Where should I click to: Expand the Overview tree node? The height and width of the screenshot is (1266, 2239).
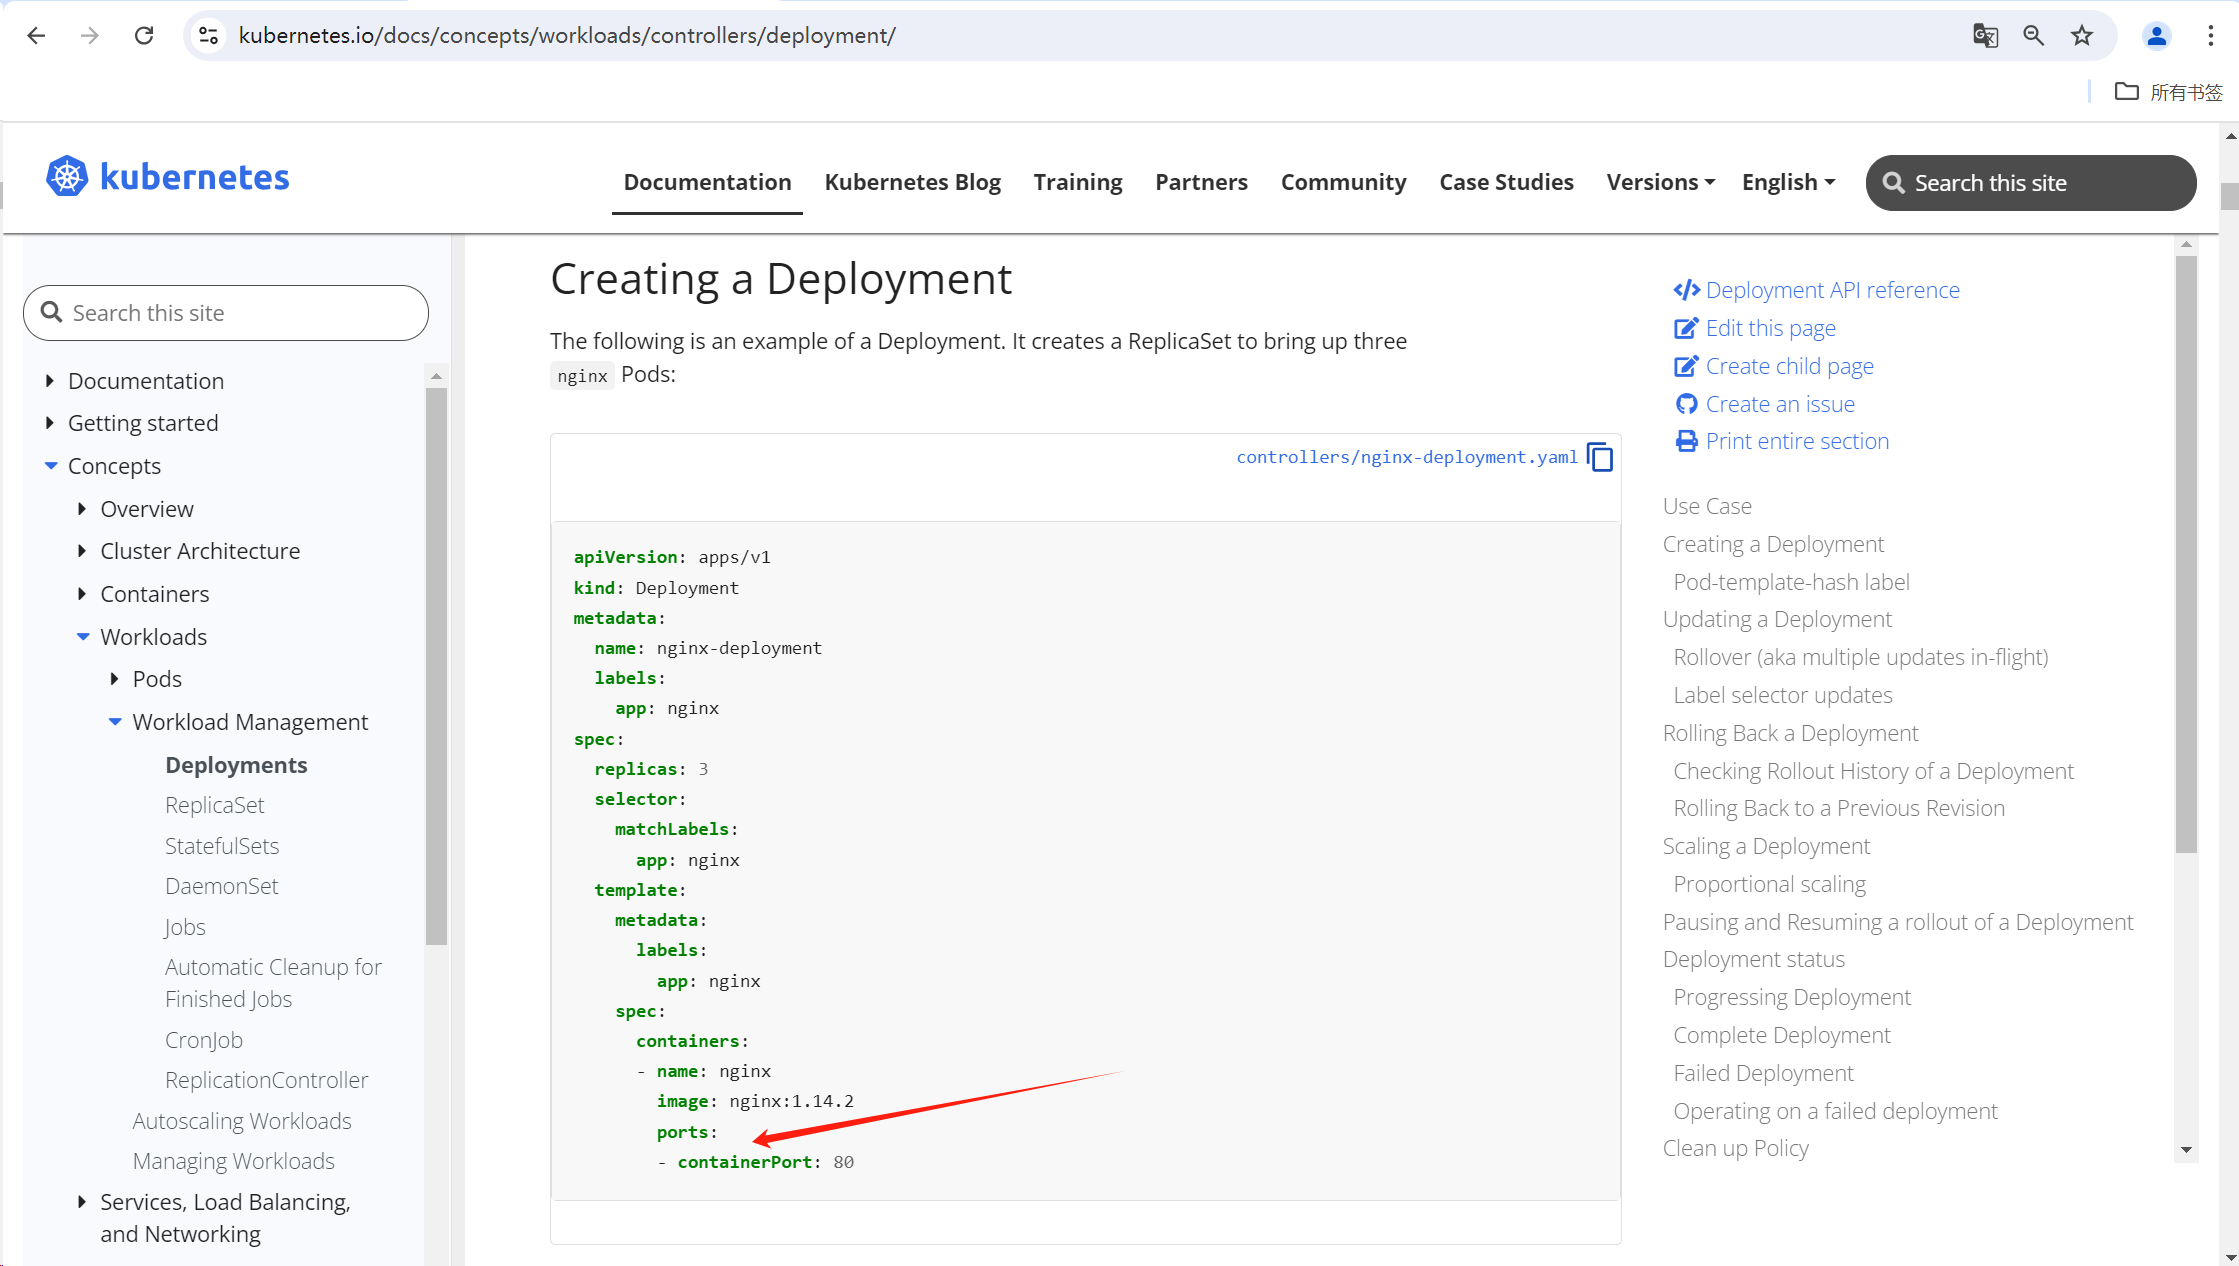pyautogui.click(x=82, y=509)
